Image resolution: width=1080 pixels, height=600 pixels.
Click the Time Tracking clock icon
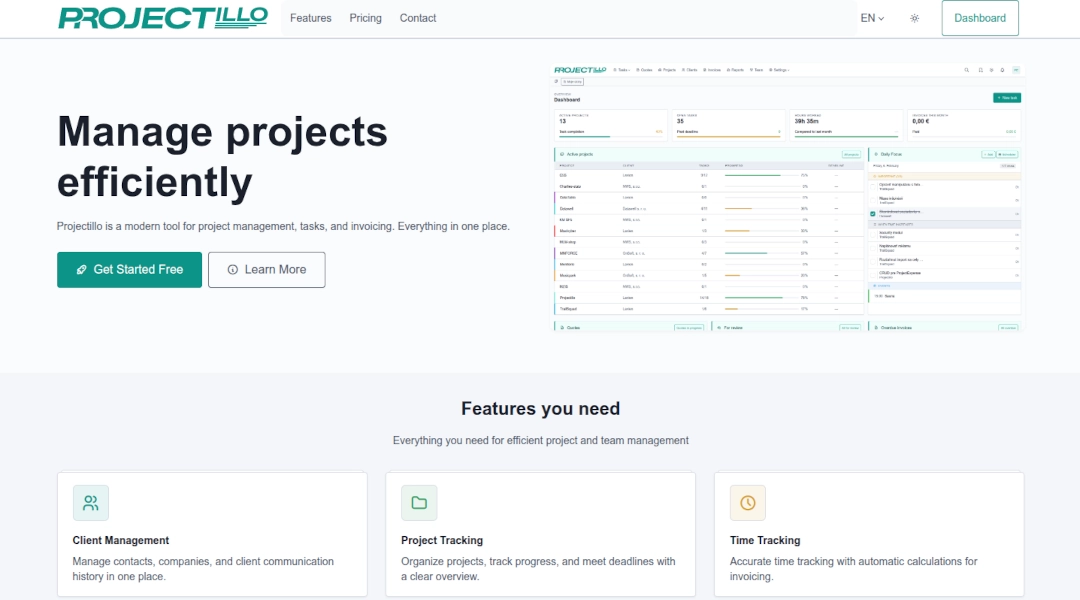[747, 503]
